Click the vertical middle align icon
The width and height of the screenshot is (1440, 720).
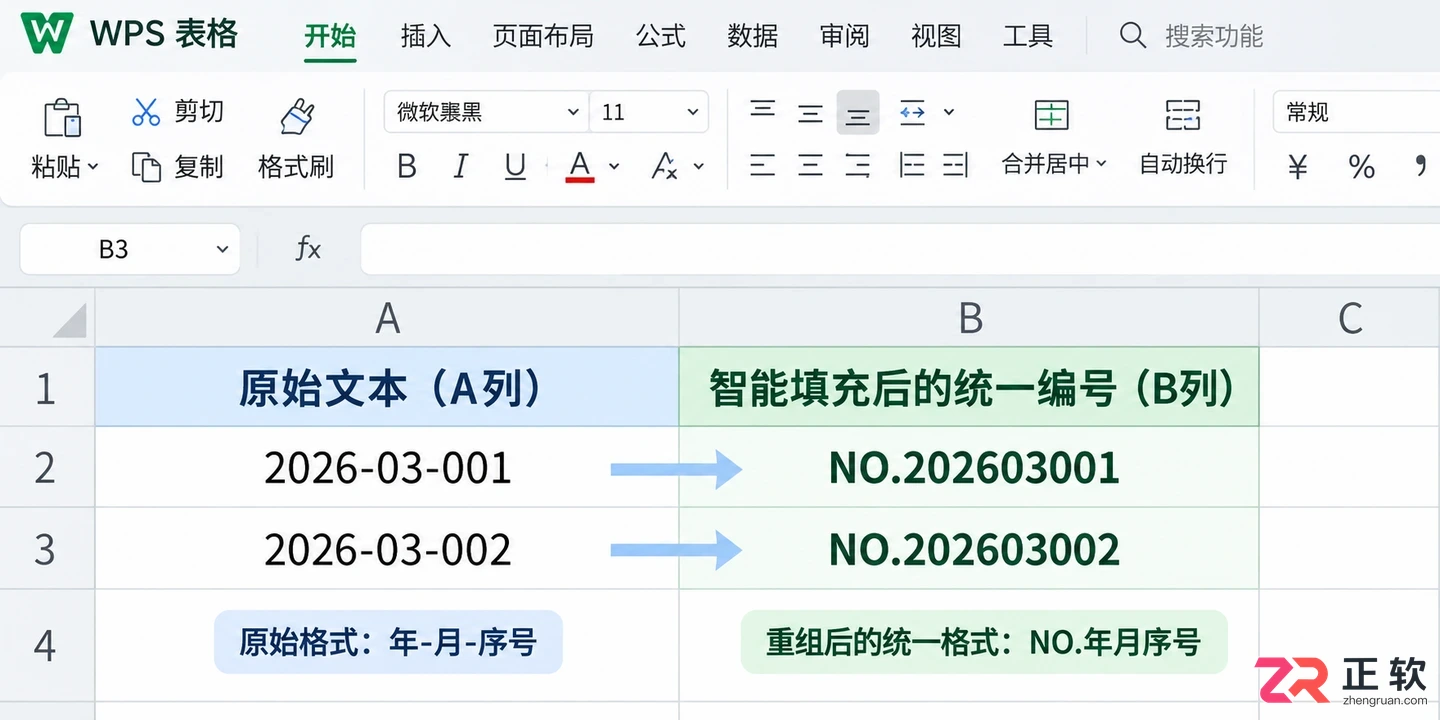(x=810, y=112)
